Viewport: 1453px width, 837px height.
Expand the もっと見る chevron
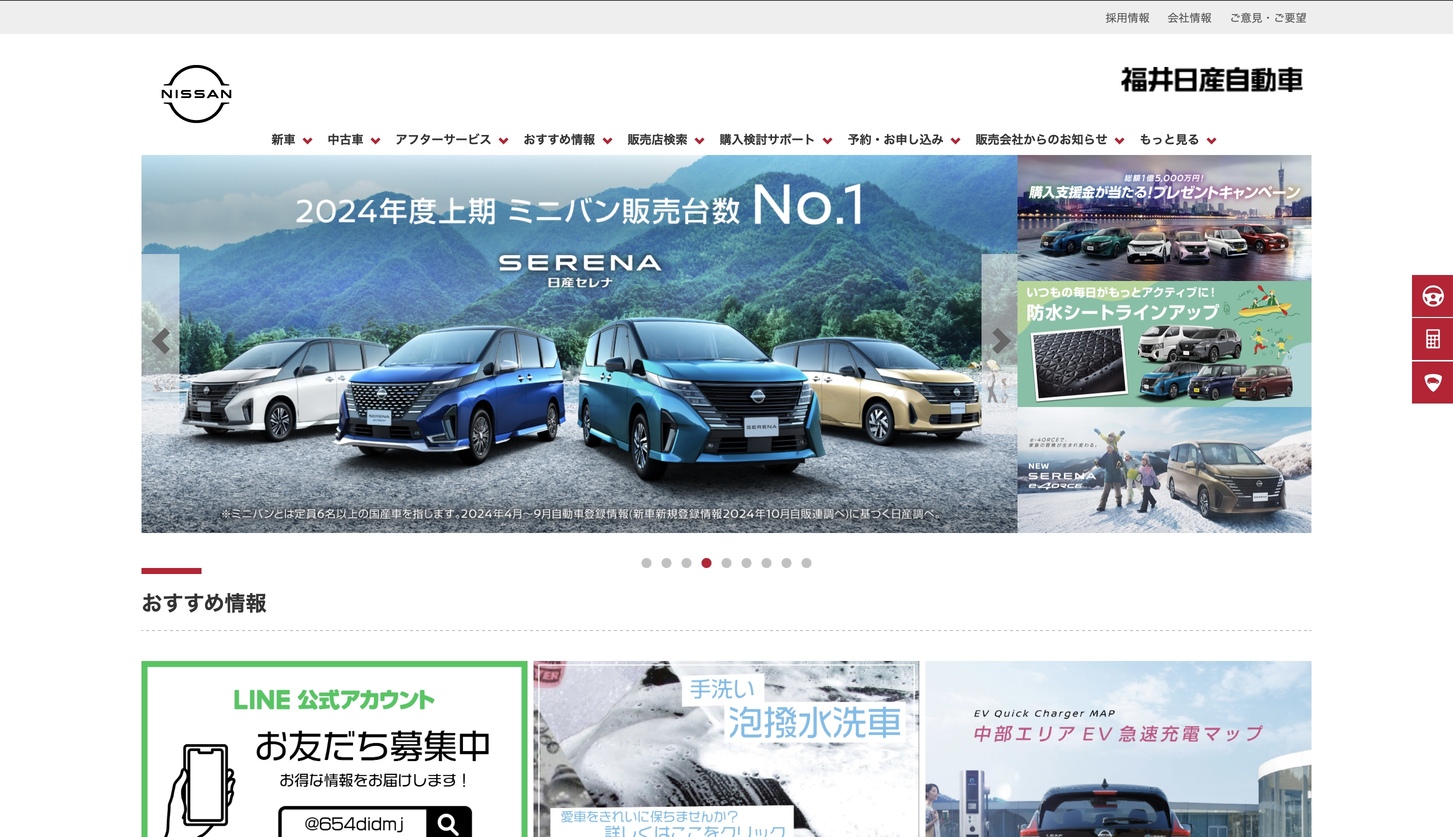(x=1211, y=141)
